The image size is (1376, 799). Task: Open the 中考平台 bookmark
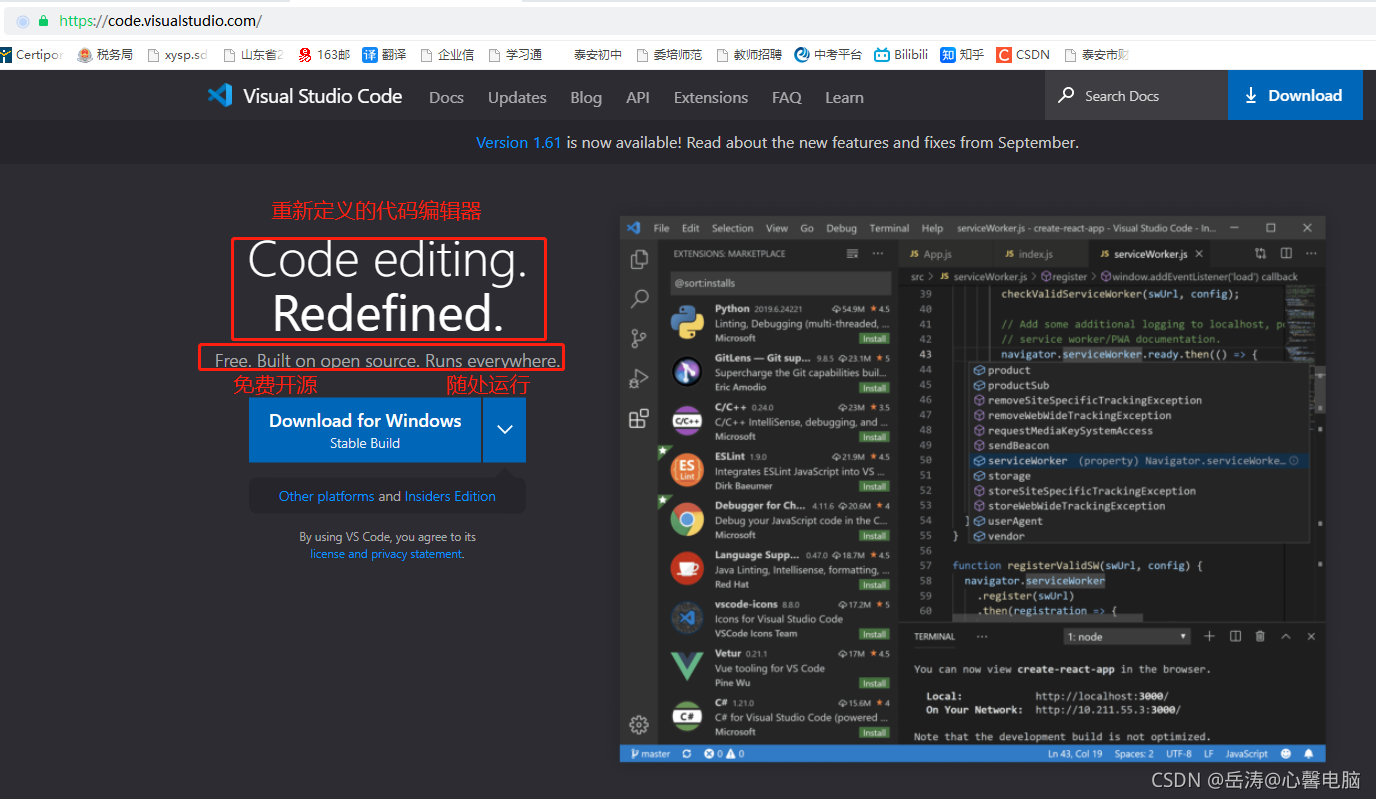pyautogui.click(x=828, y=55)
